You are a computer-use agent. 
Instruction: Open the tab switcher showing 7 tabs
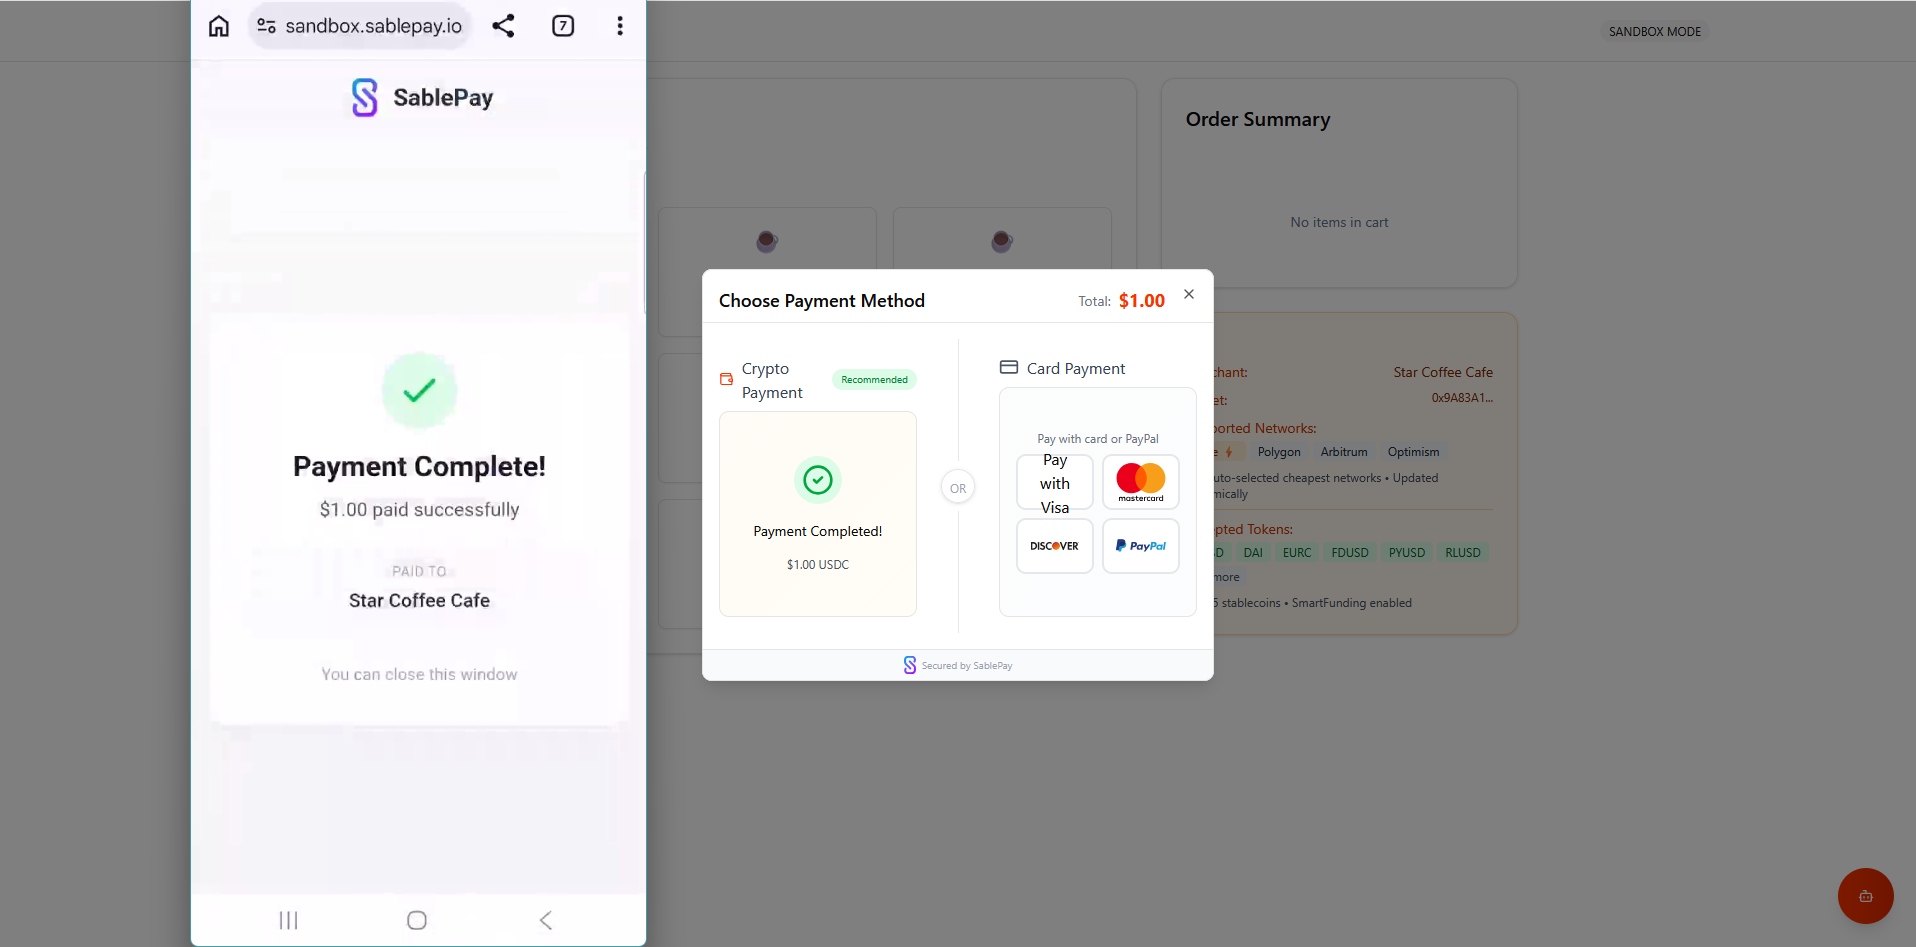(563, 26)
